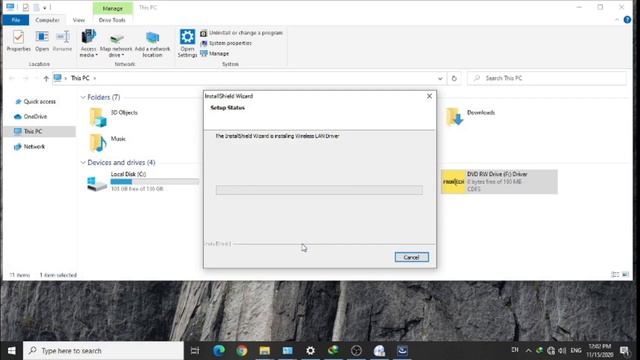The height and width of the screenshot is (360, 640).
Task: Click the Refresh button
Action: pyautogui.click(x=454, y=78)
